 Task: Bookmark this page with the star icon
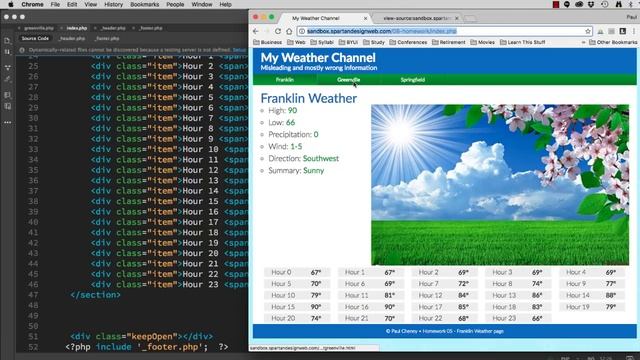click(588, 31)
